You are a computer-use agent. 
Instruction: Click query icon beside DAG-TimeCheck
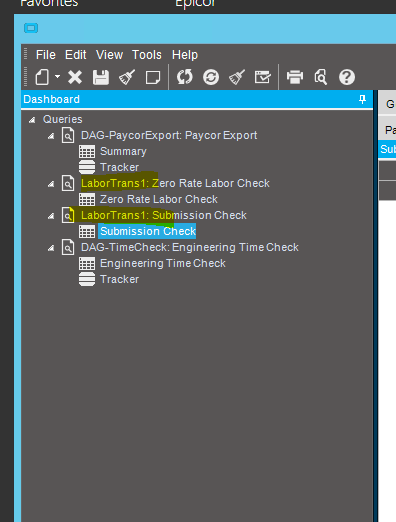68,247
